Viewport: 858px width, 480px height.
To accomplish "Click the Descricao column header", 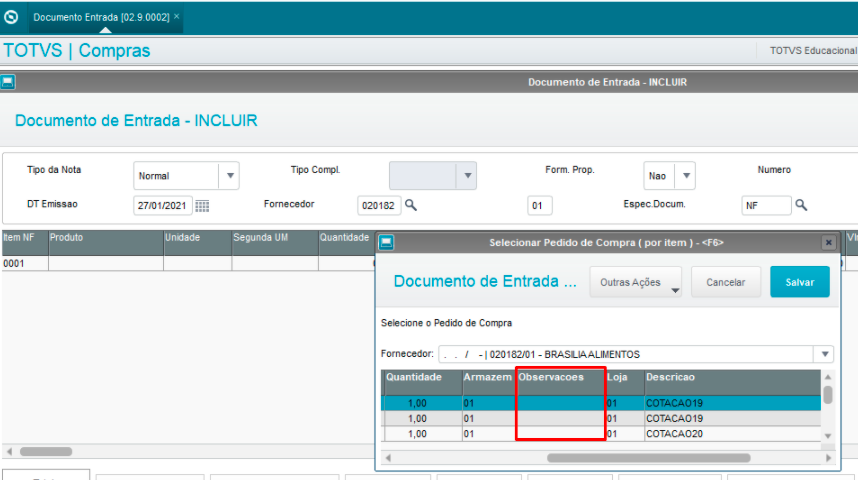I will [x=733, y=382].
